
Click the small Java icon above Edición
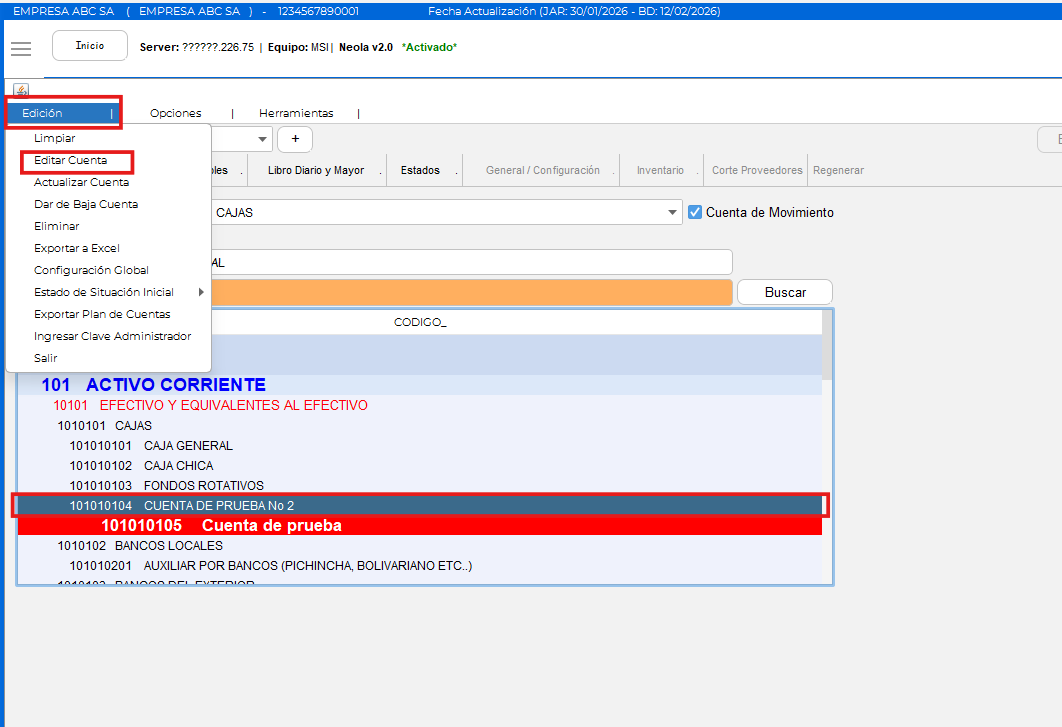pos(22,90)
